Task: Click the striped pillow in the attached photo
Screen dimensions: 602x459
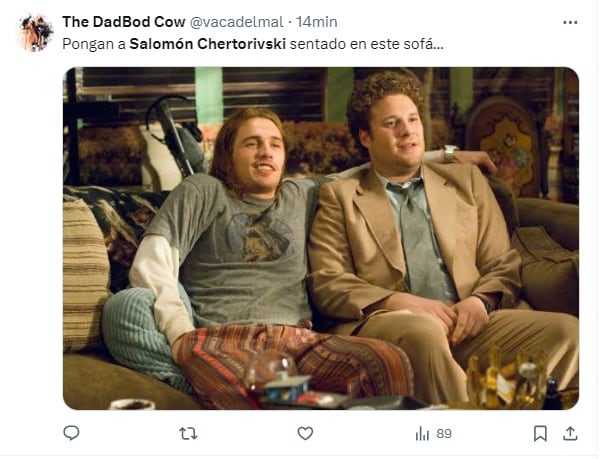Action: [x=85, y=274]
